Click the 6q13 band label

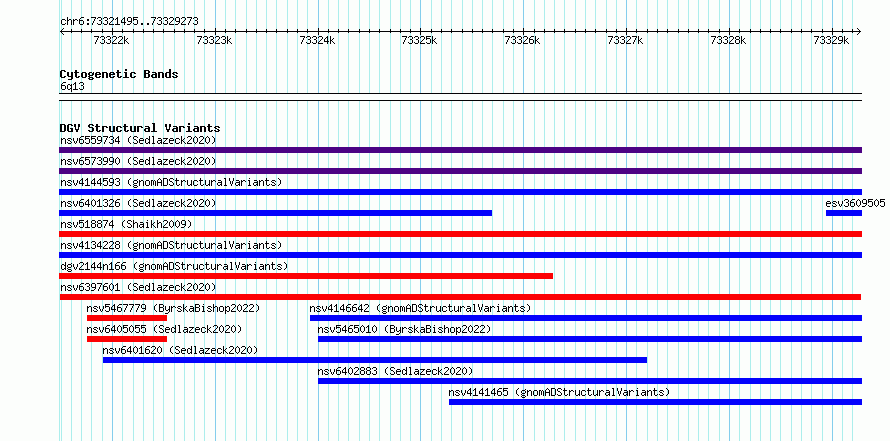[73, 86]
